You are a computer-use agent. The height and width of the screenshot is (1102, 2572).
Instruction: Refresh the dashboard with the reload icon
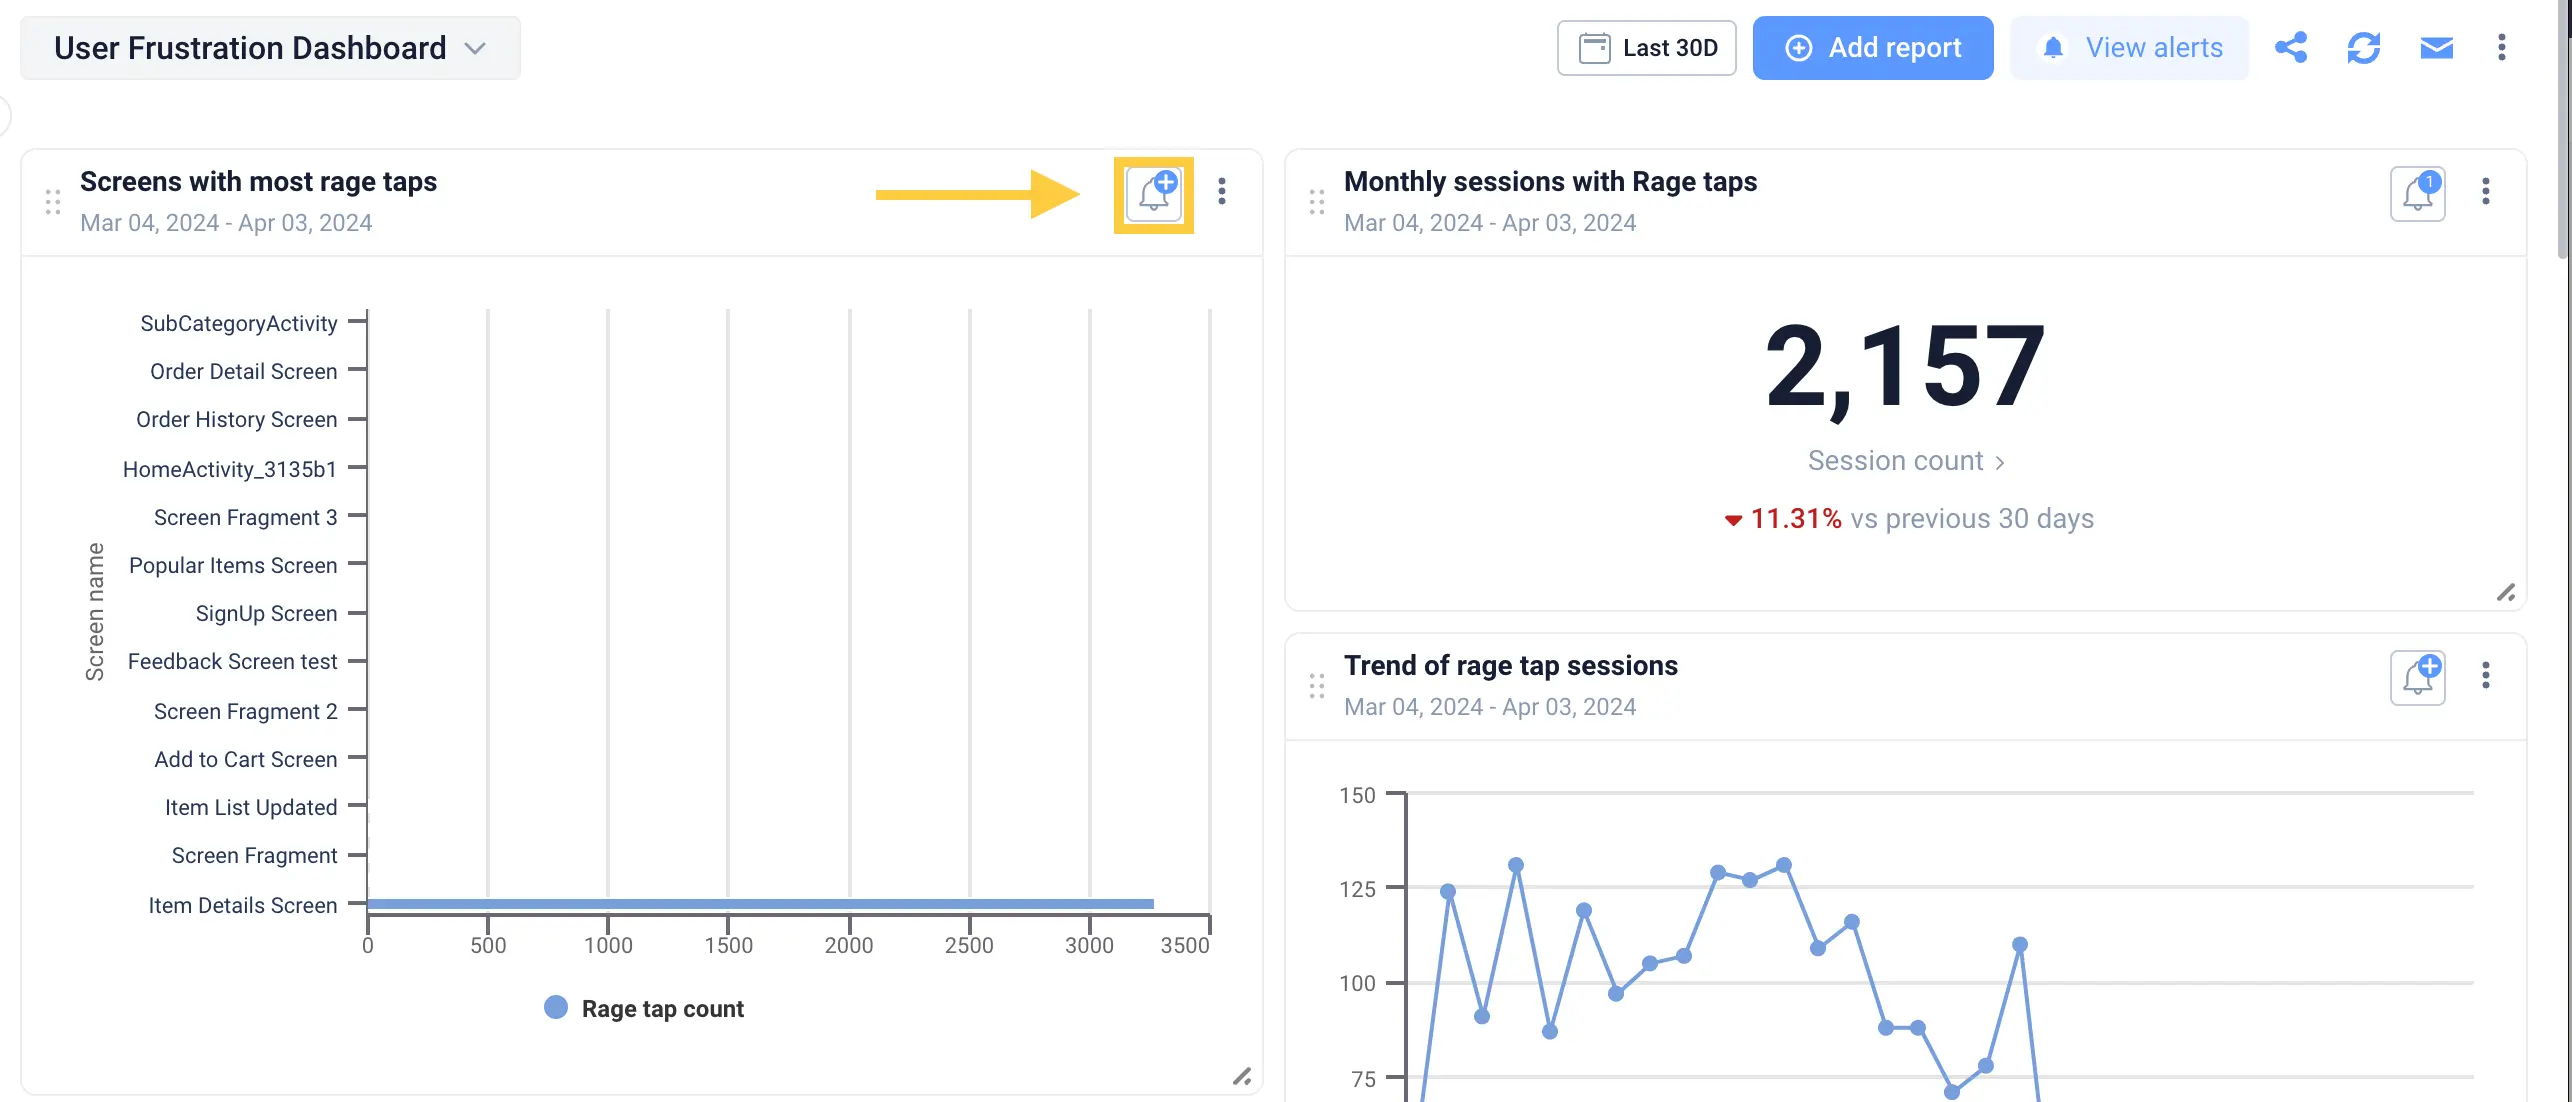point(2363,48)
